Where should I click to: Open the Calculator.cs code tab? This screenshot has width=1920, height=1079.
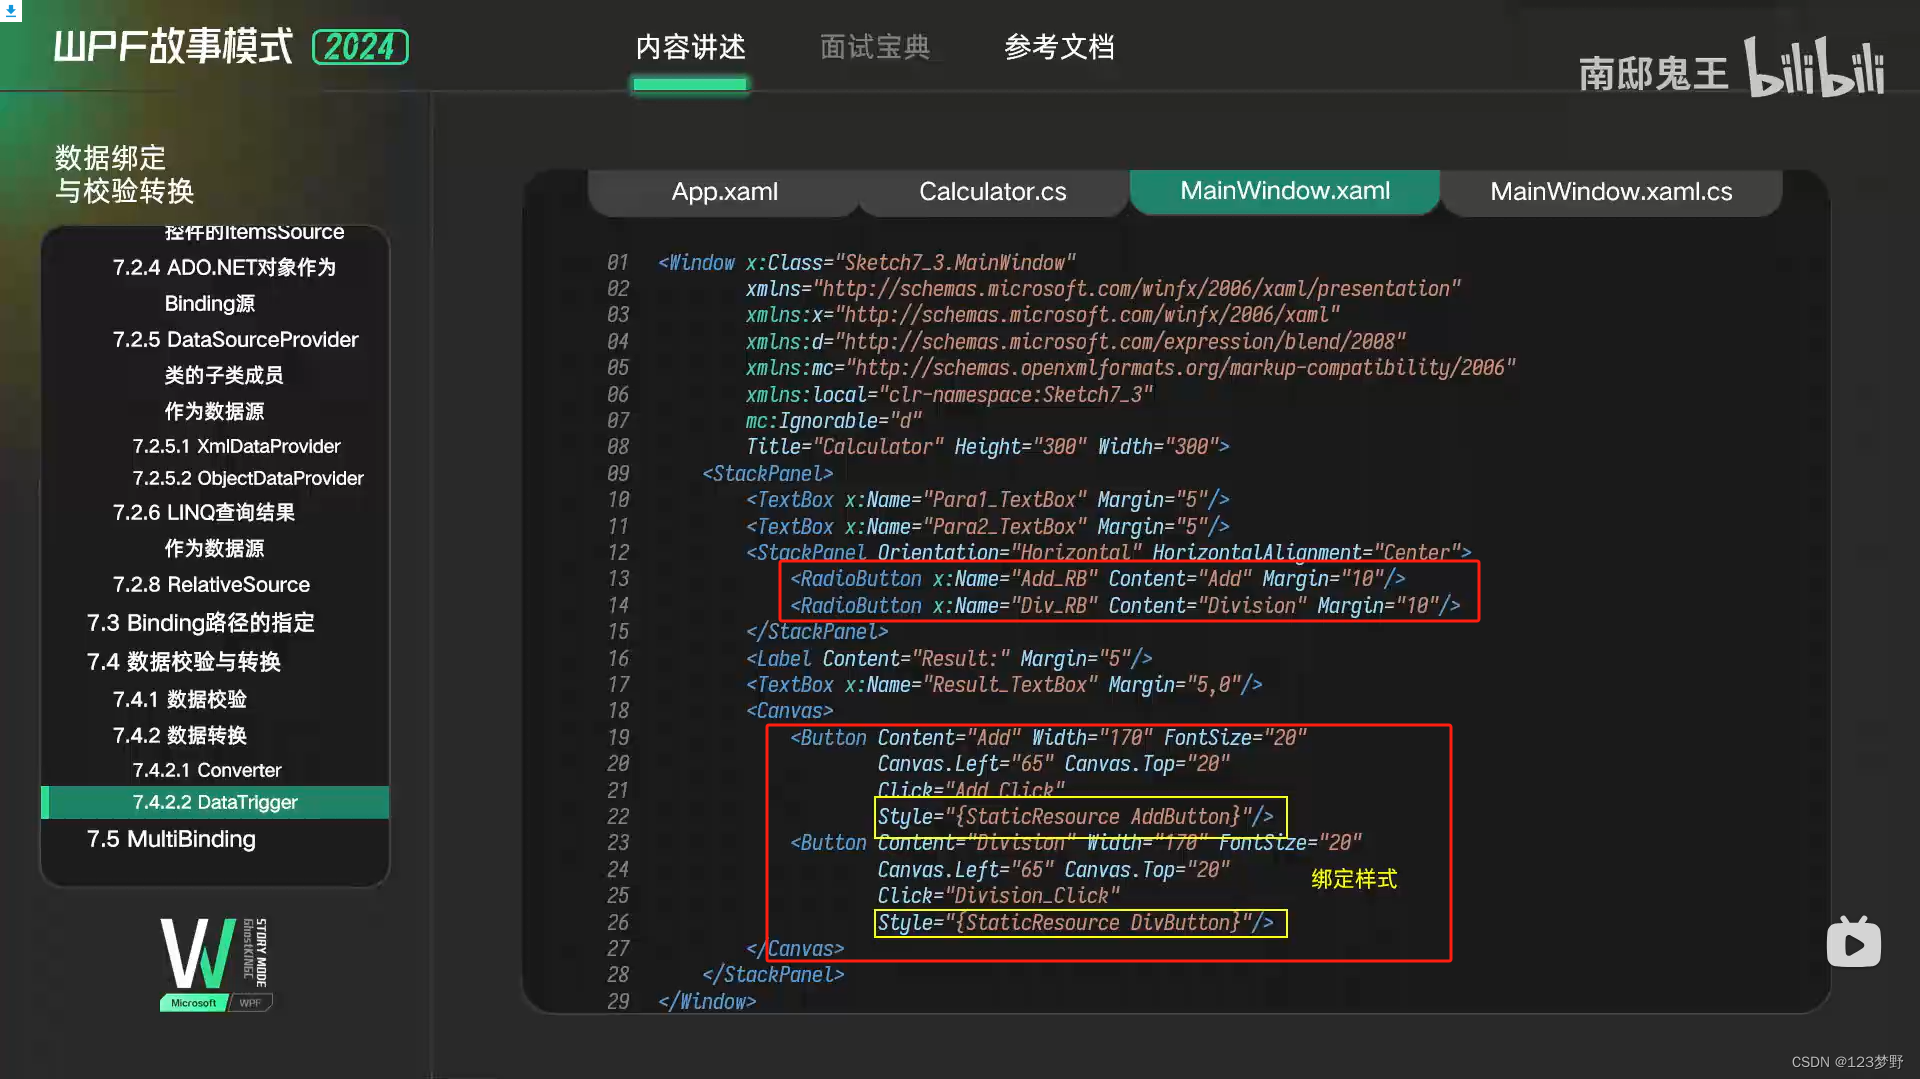[x=992, y=191]
